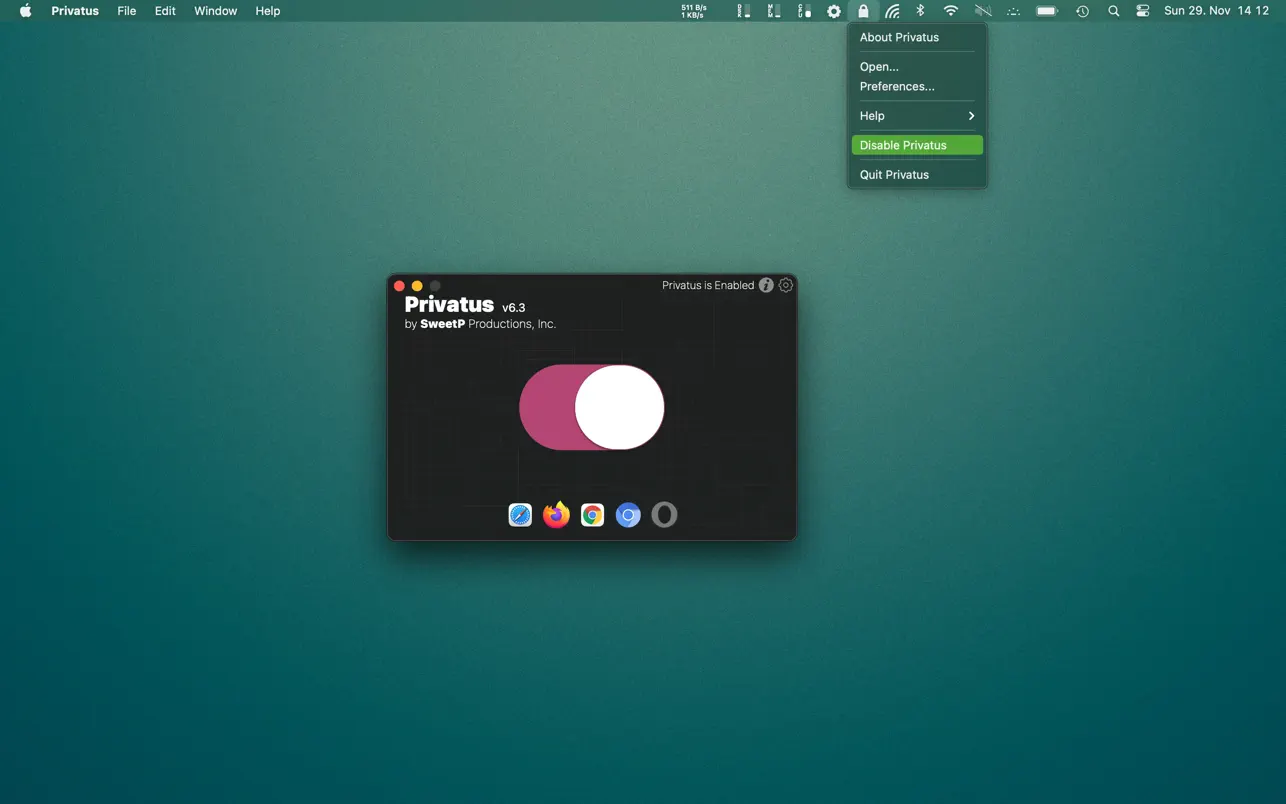
Task: Click the Opera browser icon
Action: point(664,515)
